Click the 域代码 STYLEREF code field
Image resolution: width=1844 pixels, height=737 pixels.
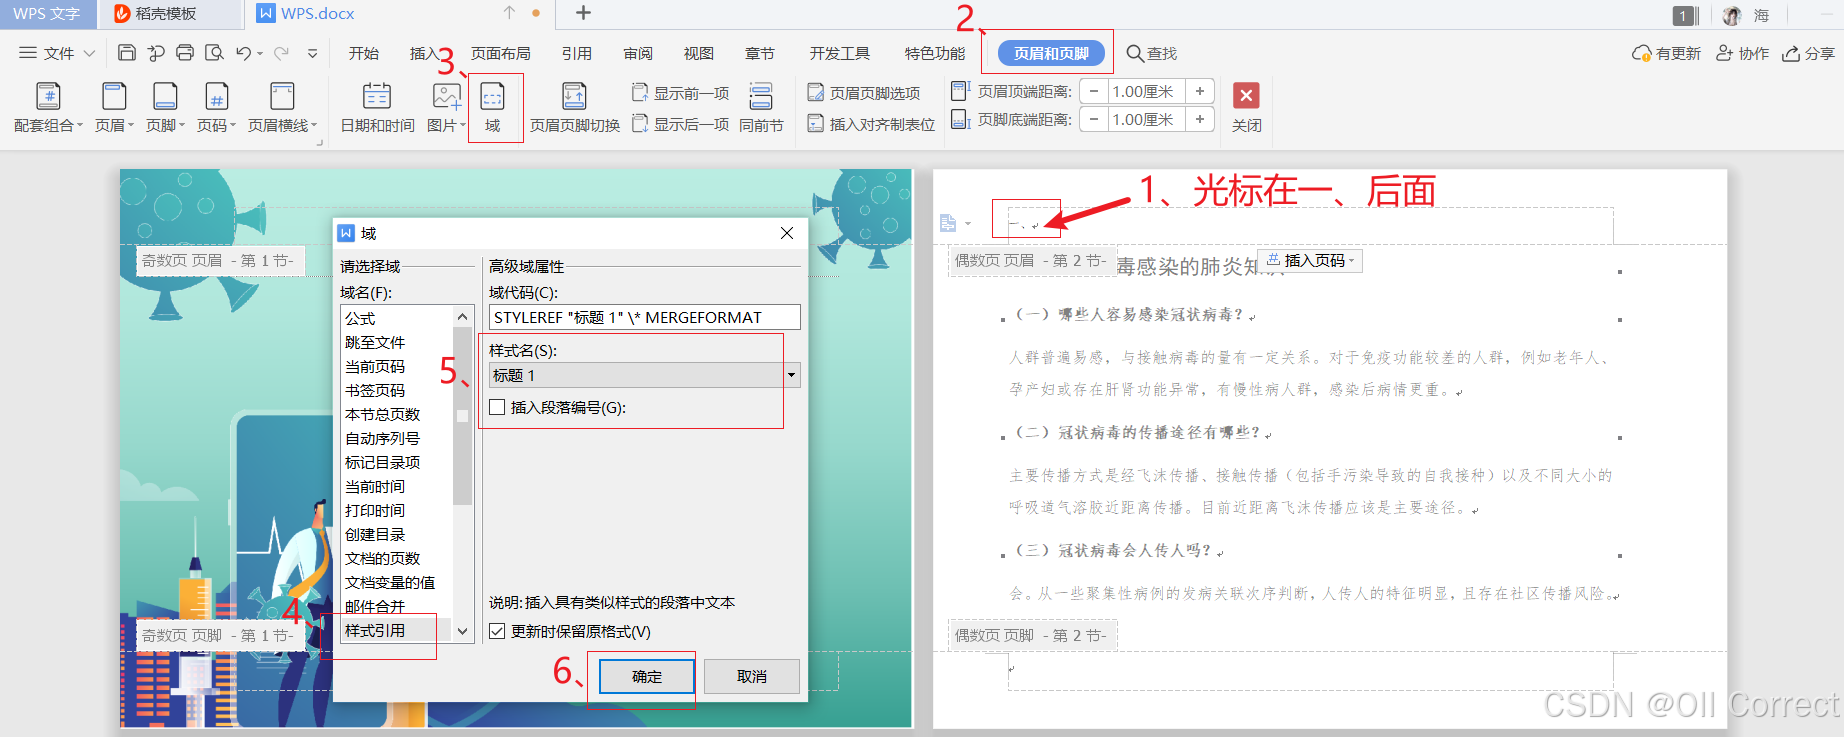point(644,317)
